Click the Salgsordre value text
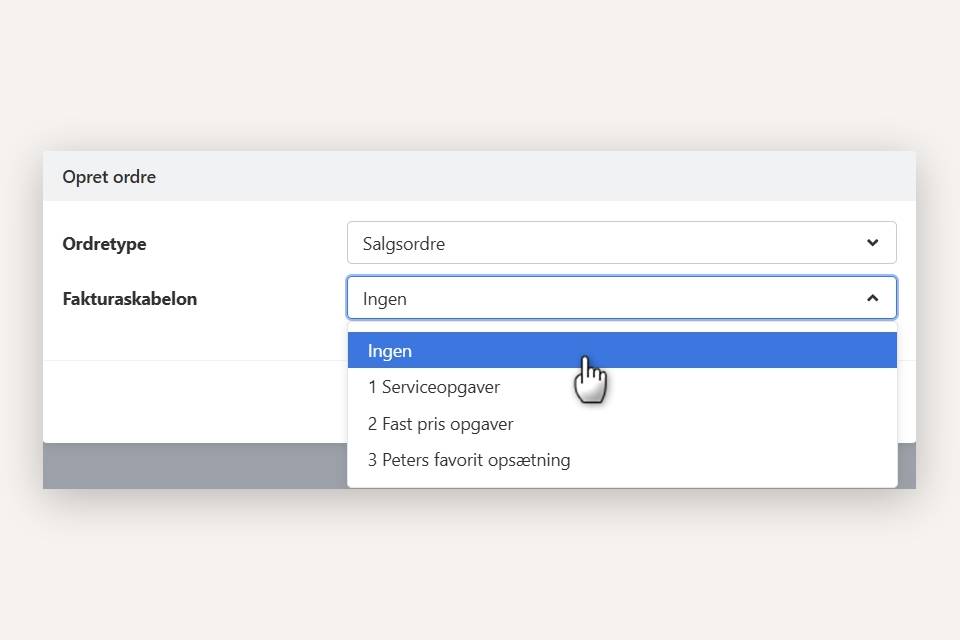This screenshot has height=640, width=960. (404, 244)
